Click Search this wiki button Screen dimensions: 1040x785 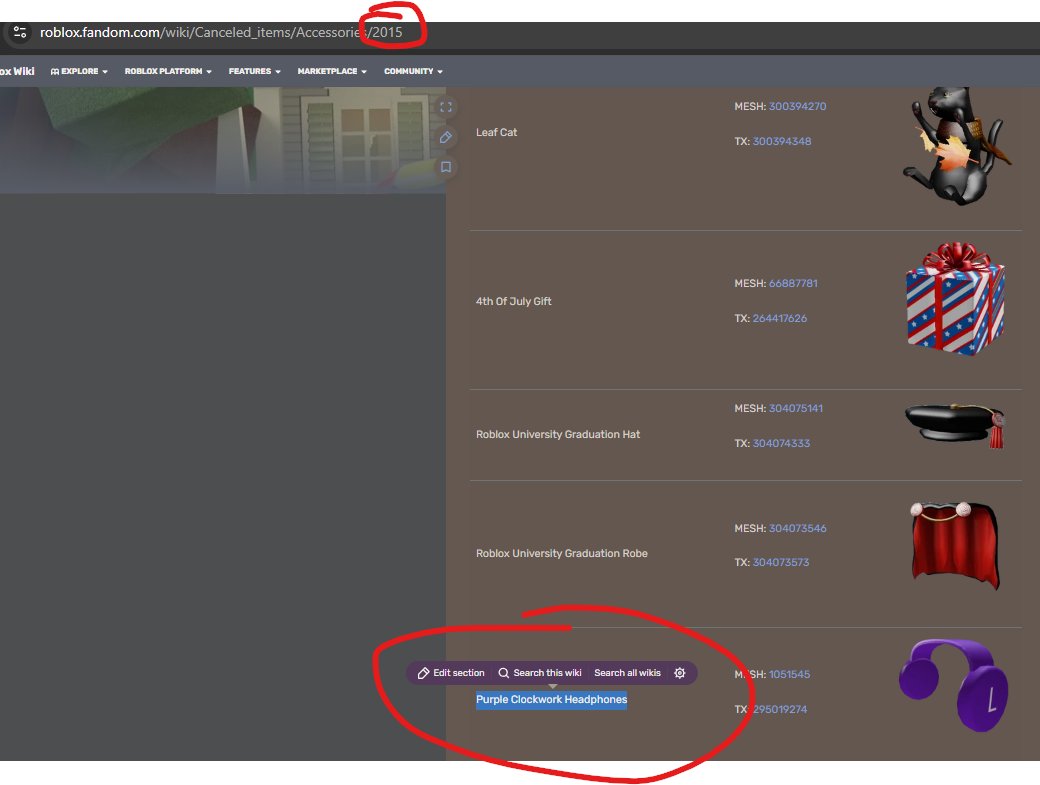540,673
